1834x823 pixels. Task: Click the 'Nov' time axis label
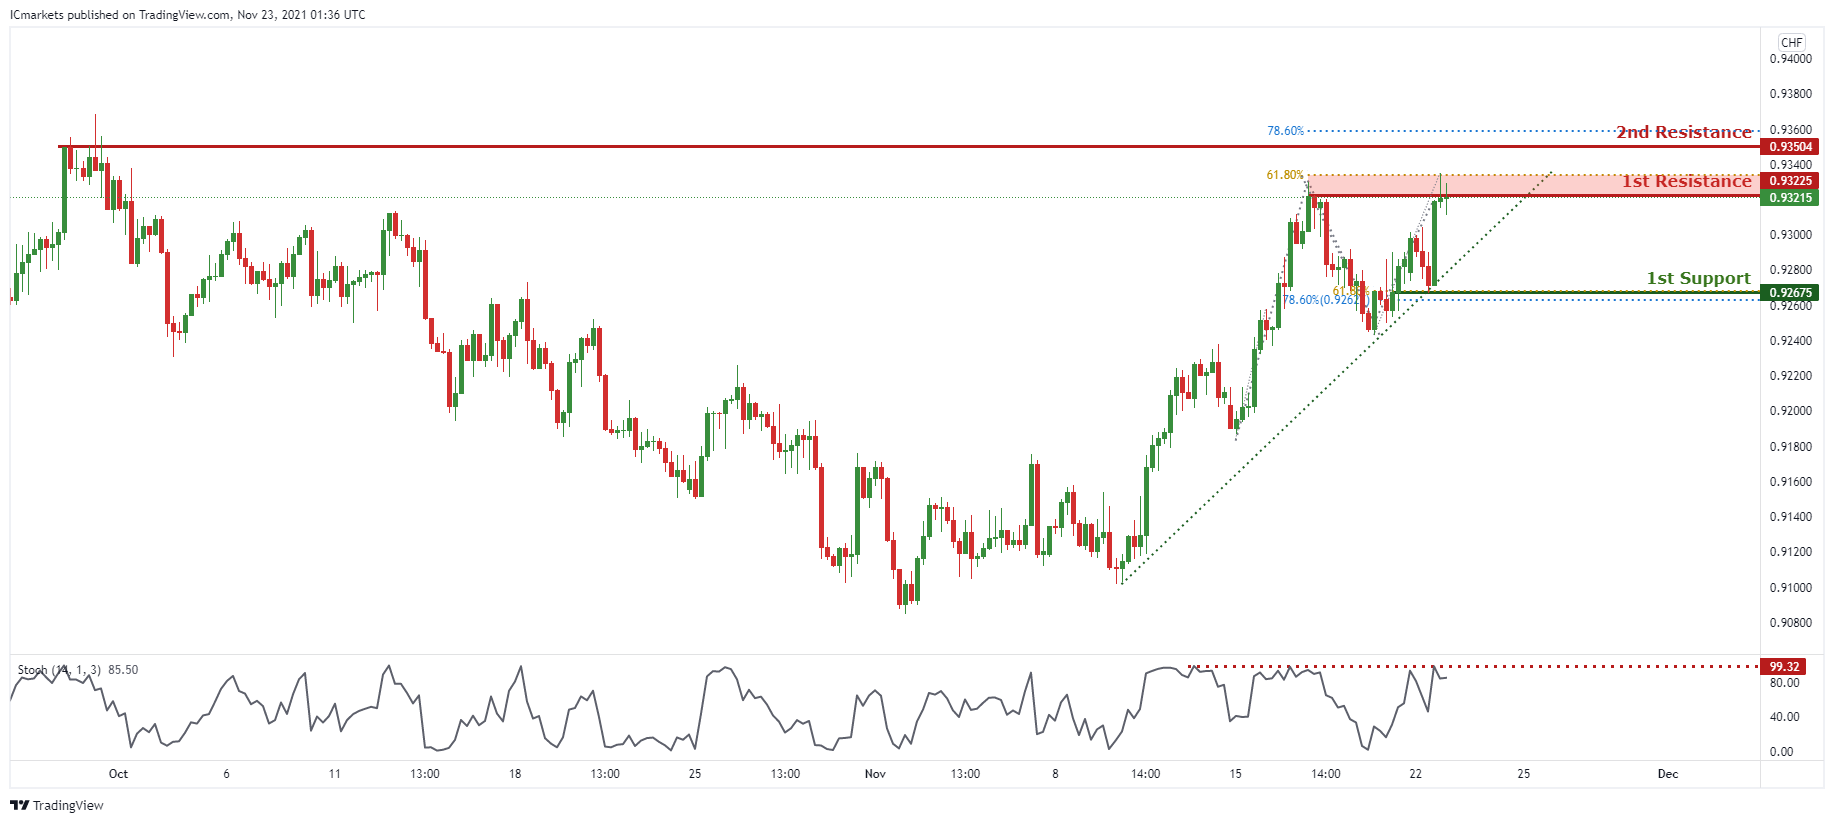(x=875, y=774)
